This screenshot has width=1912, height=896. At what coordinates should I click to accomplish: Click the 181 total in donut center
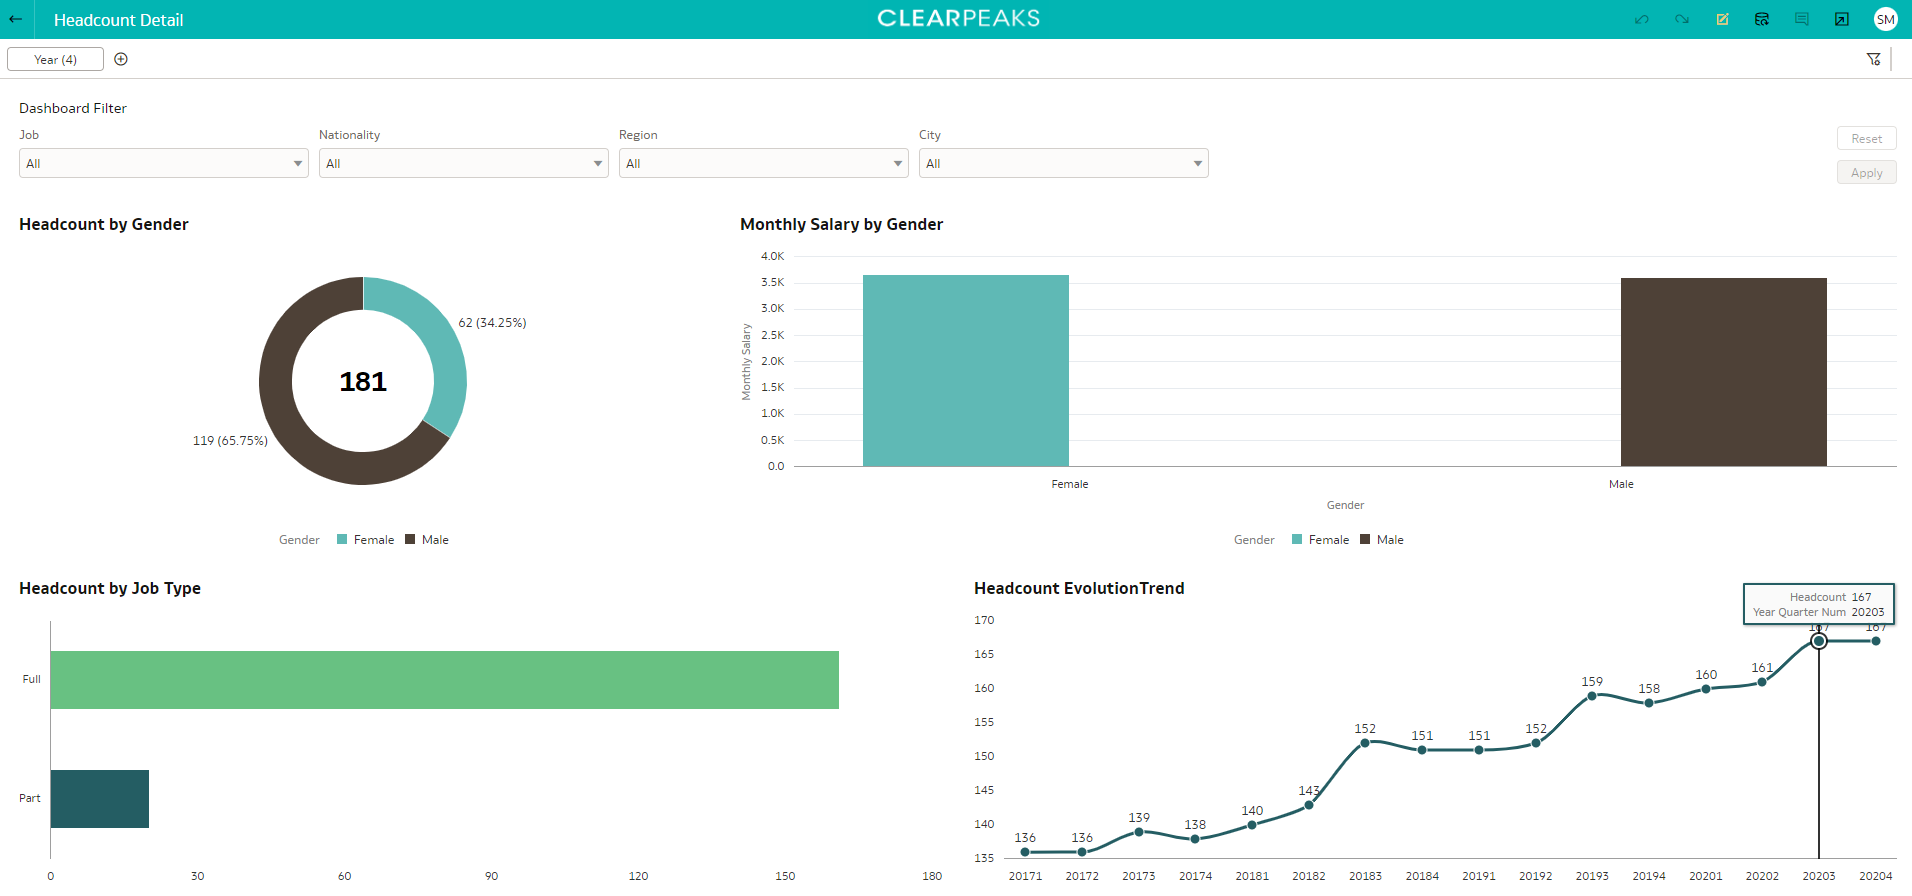(x=363, y=381)
